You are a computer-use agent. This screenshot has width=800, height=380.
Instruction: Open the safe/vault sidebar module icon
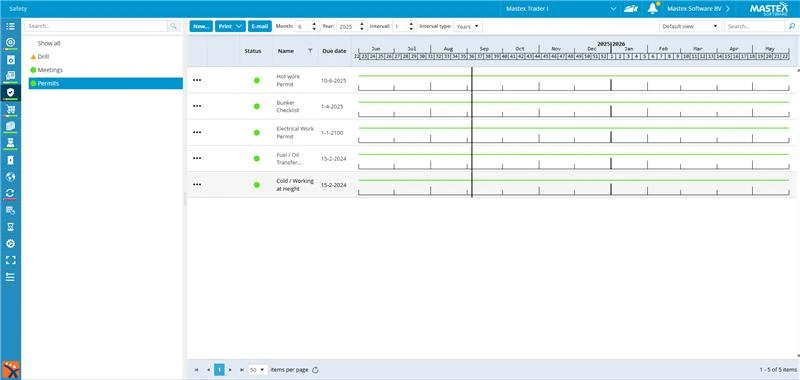pyautogui.click(x=10, y=59)
